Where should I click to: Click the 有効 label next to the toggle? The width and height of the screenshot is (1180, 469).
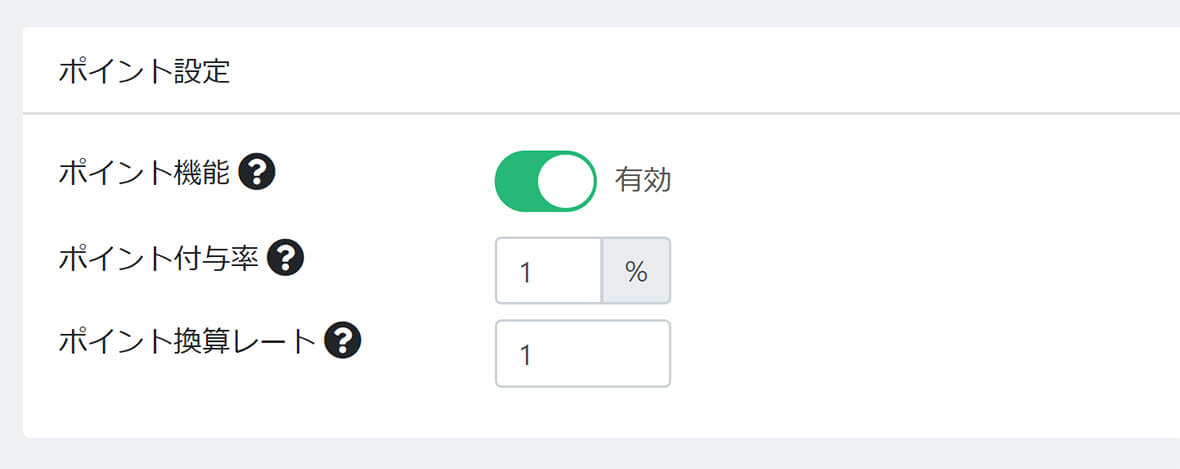coord(643,181)
